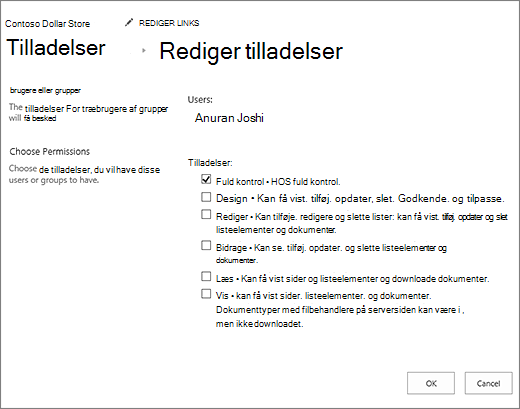Enable the Design permission checkbox
520x409 pixels.
[x=206, y=197]
